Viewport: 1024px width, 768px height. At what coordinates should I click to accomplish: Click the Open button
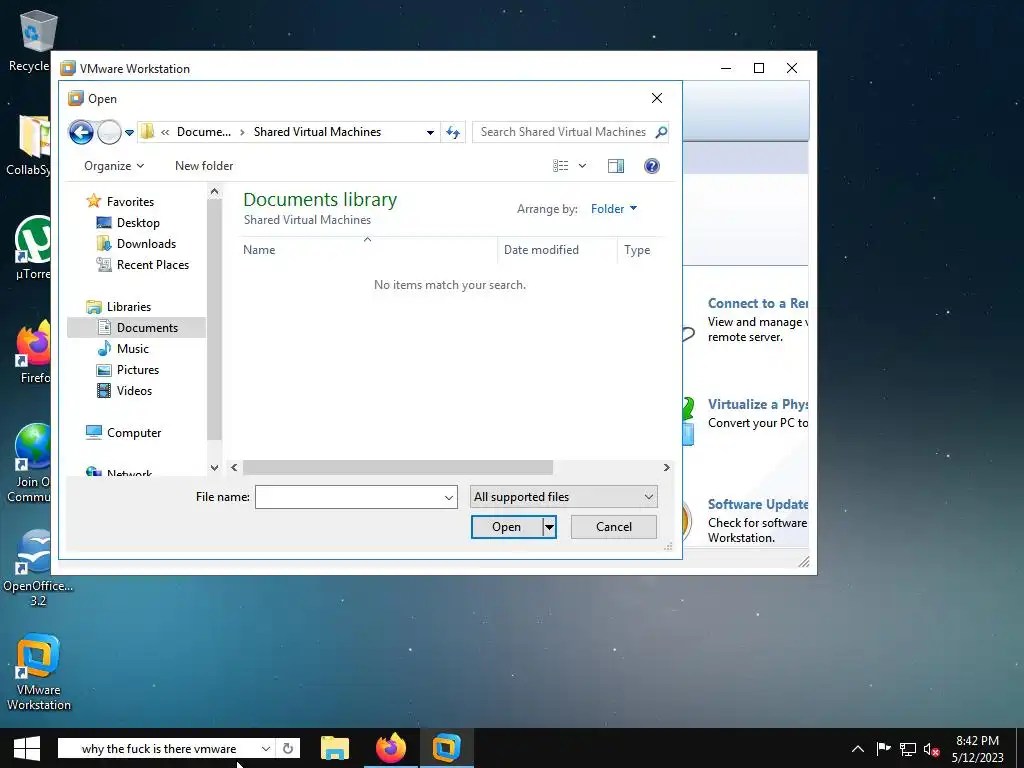pos(507,527)
